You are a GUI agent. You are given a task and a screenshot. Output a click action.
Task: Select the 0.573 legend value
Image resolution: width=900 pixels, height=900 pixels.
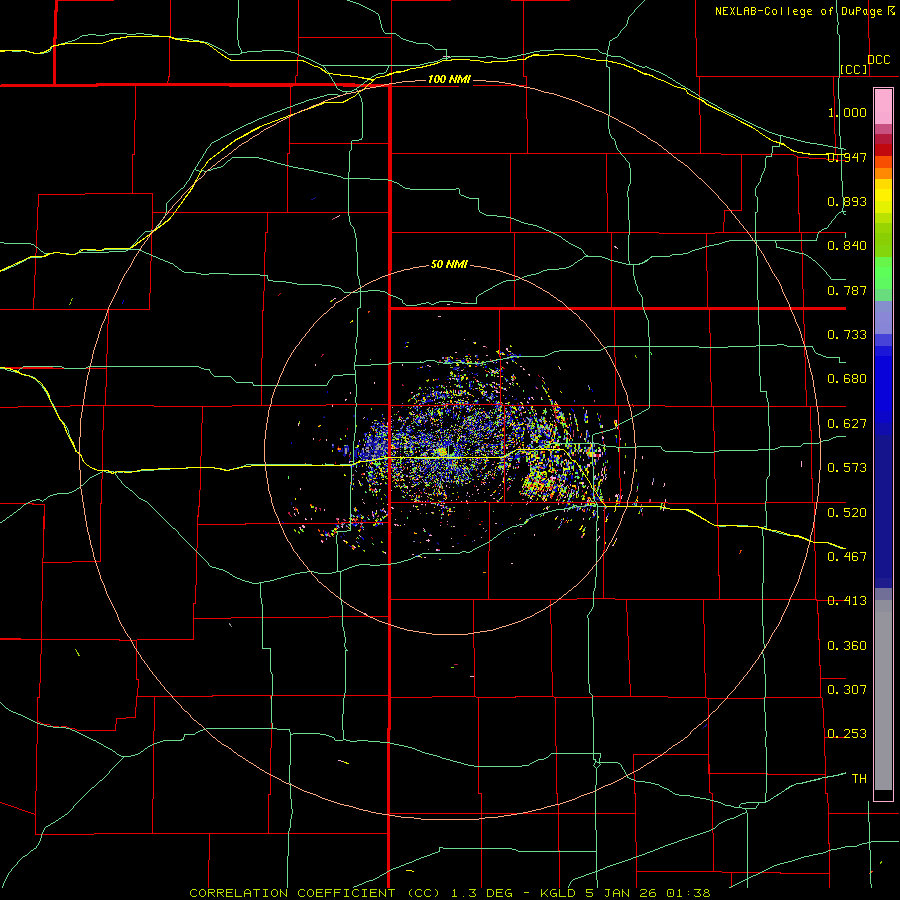click(x=847, y=468)
